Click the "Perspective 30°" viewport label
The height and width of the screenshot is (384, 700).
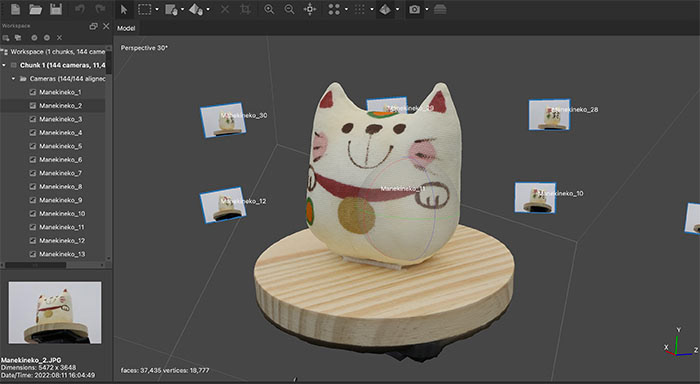pos(144,48)
